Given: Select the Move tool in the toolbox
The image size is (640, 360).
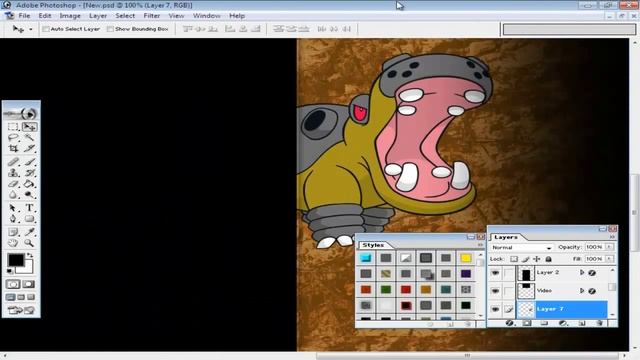Looking at the screenshot, I should (x=29, y=127).
